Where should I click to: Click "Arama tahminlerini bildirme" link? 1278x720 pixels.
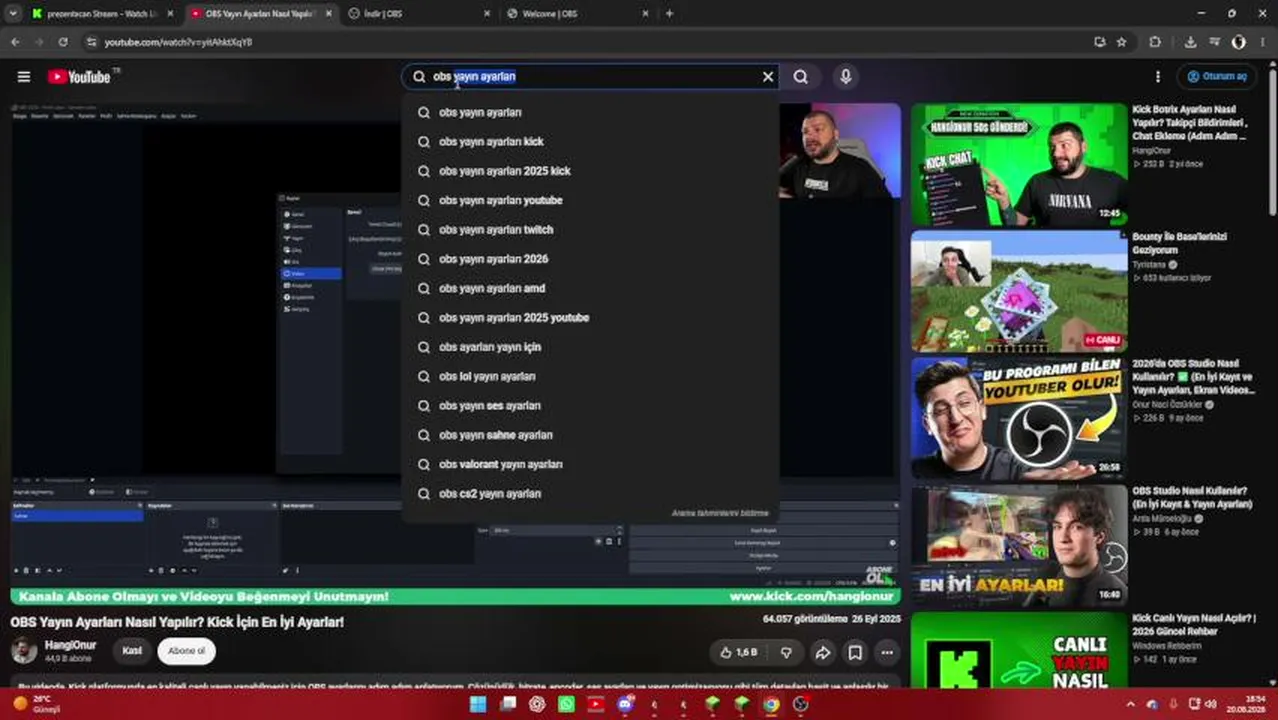720,513
